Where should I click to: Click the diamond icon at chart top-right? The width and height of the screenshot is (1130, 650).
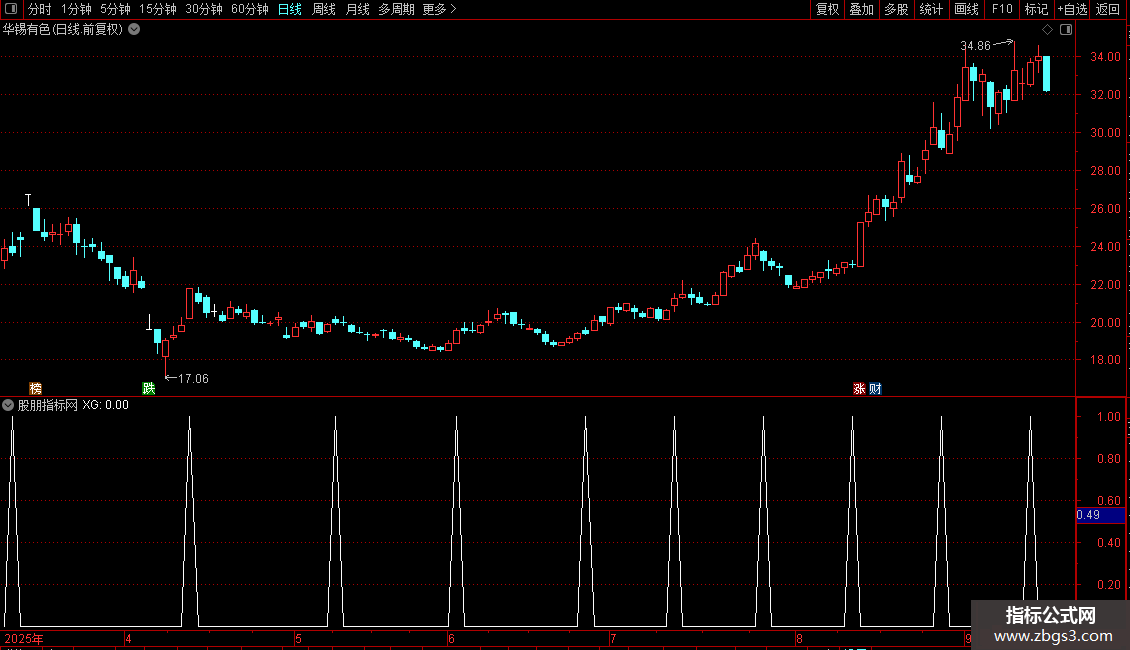1048,30
